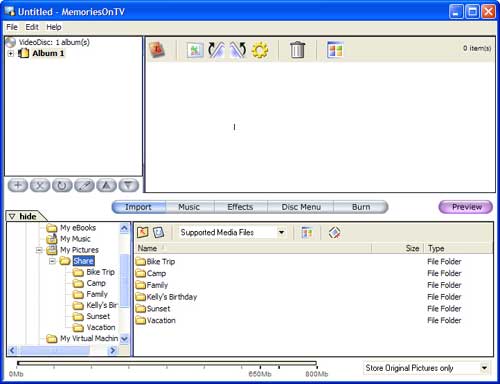
Task: Click the refresh file list icon
Action: (159, 232)
